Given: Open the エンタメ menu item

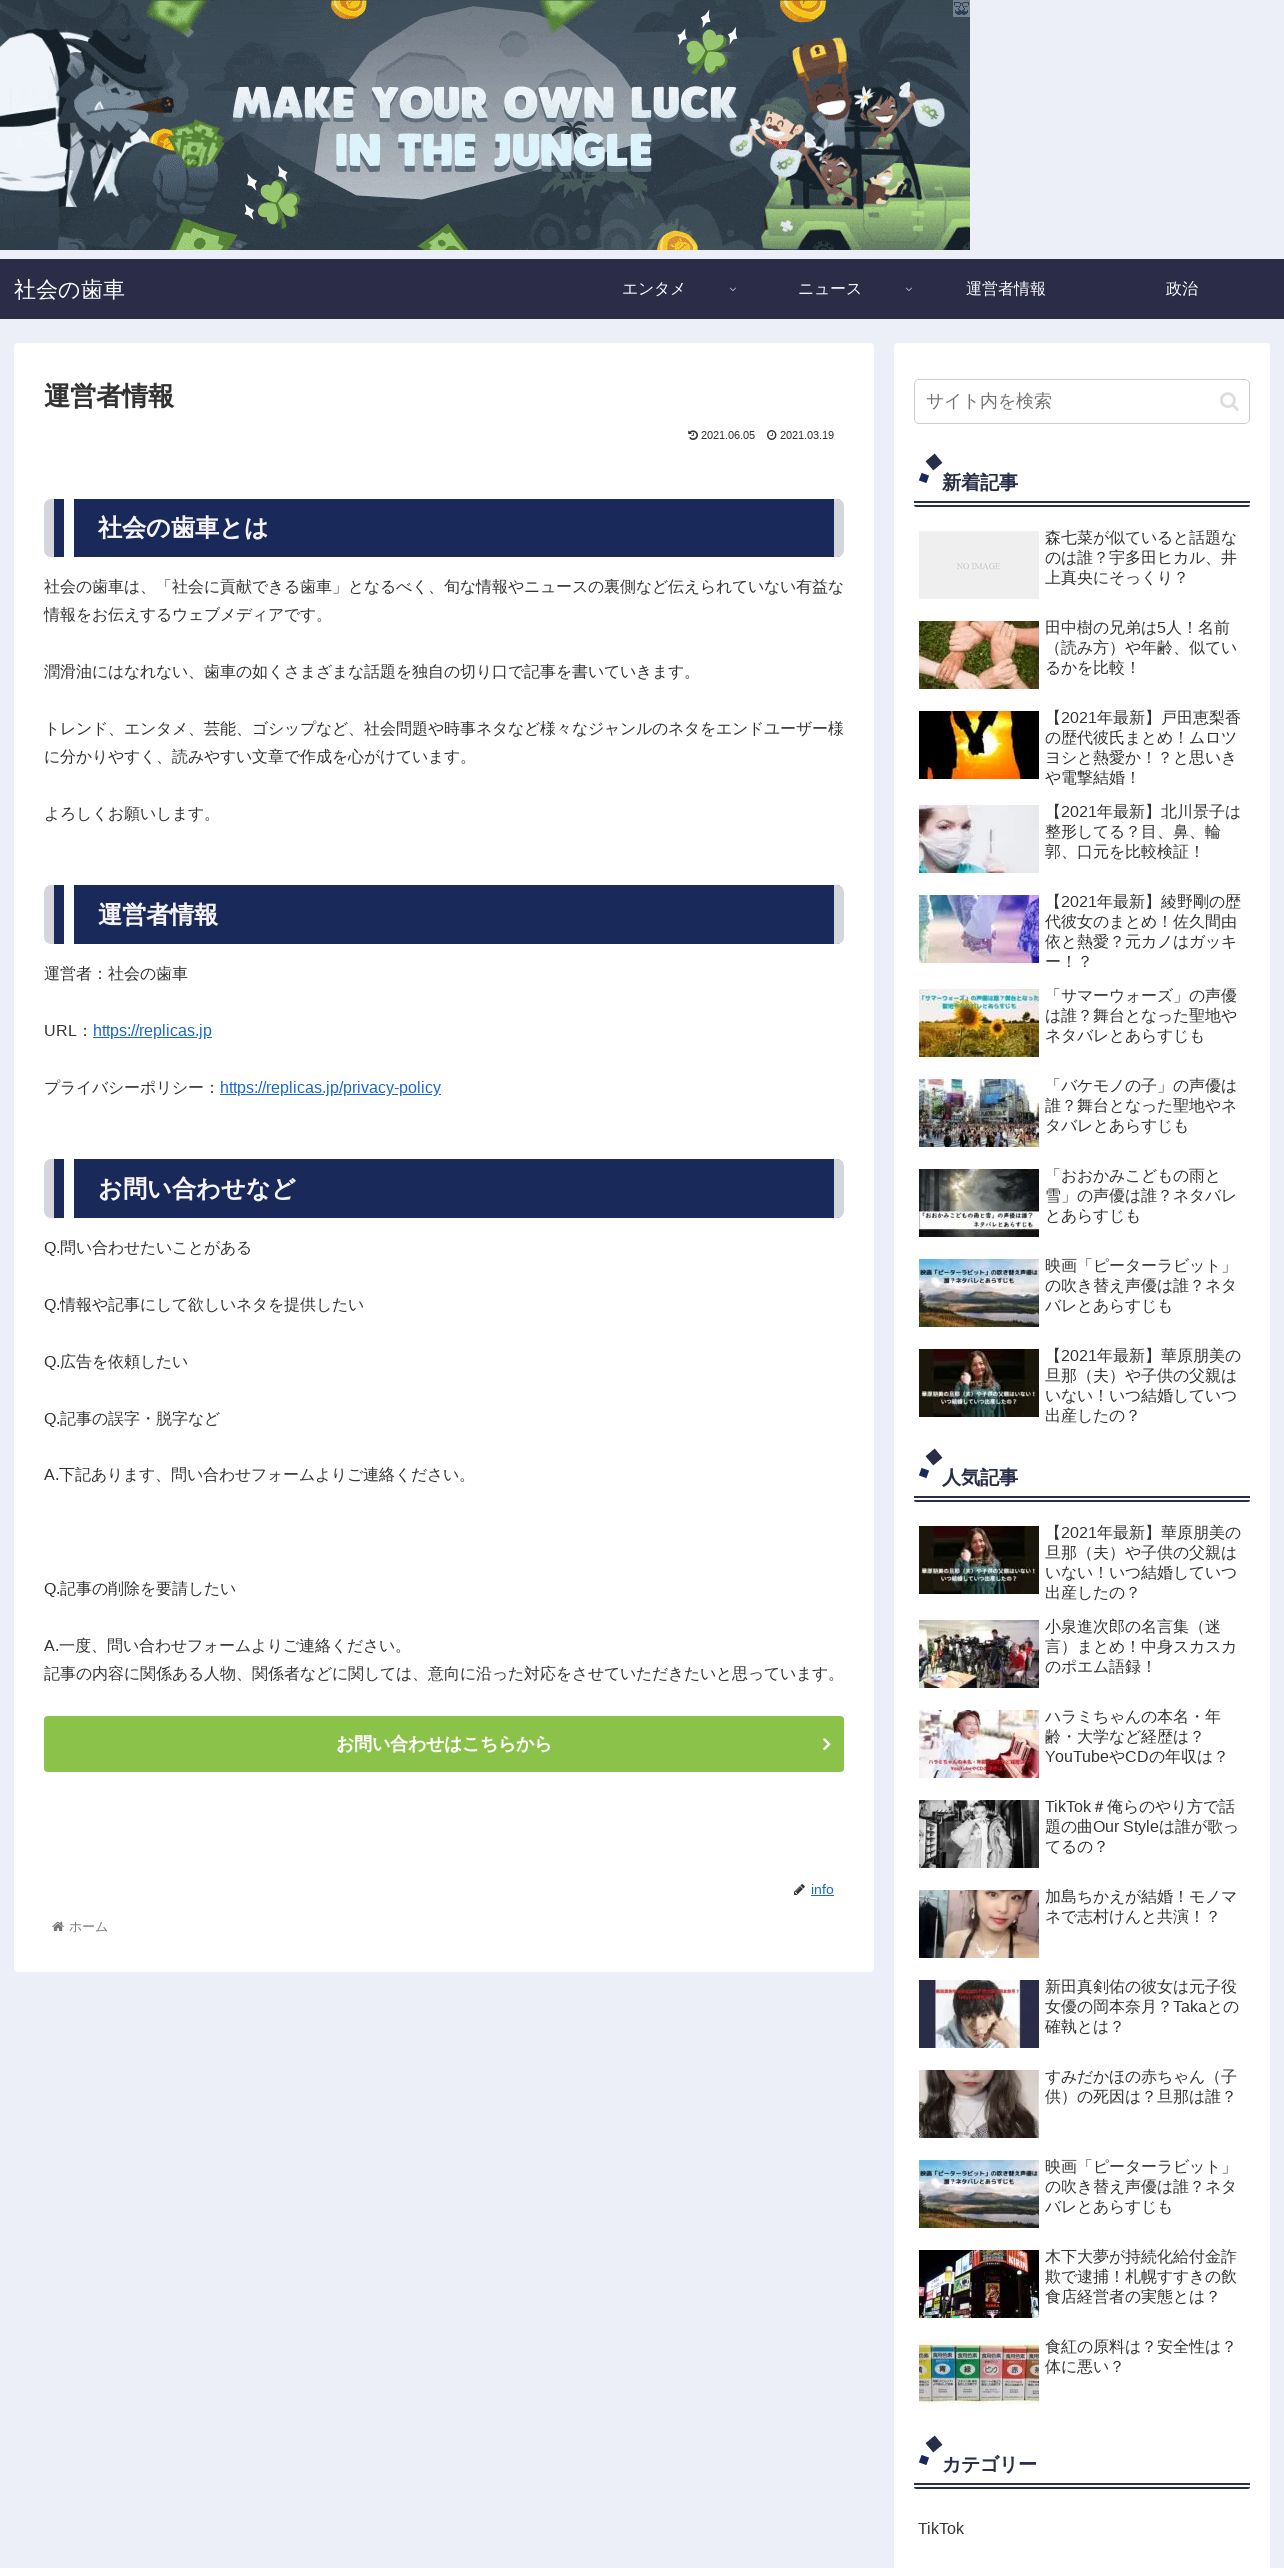Looking at the screenshot, I should 653,289.
